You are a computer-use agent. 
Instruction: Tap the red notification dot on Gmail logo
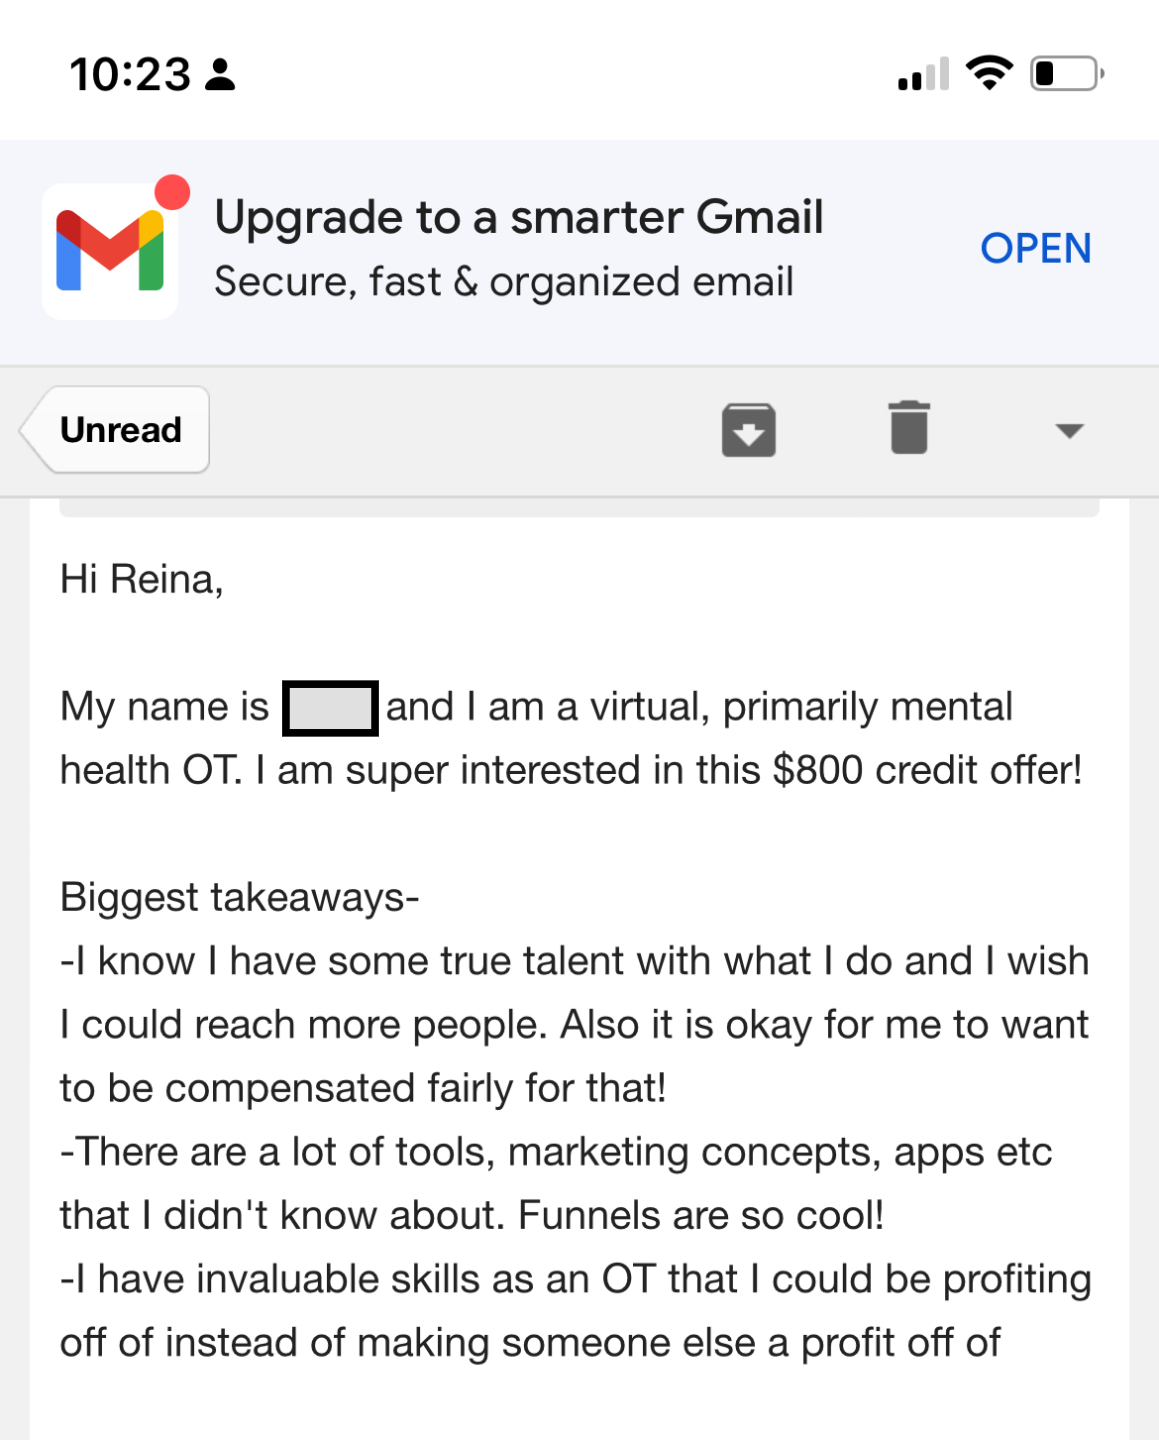pos(172,192)
